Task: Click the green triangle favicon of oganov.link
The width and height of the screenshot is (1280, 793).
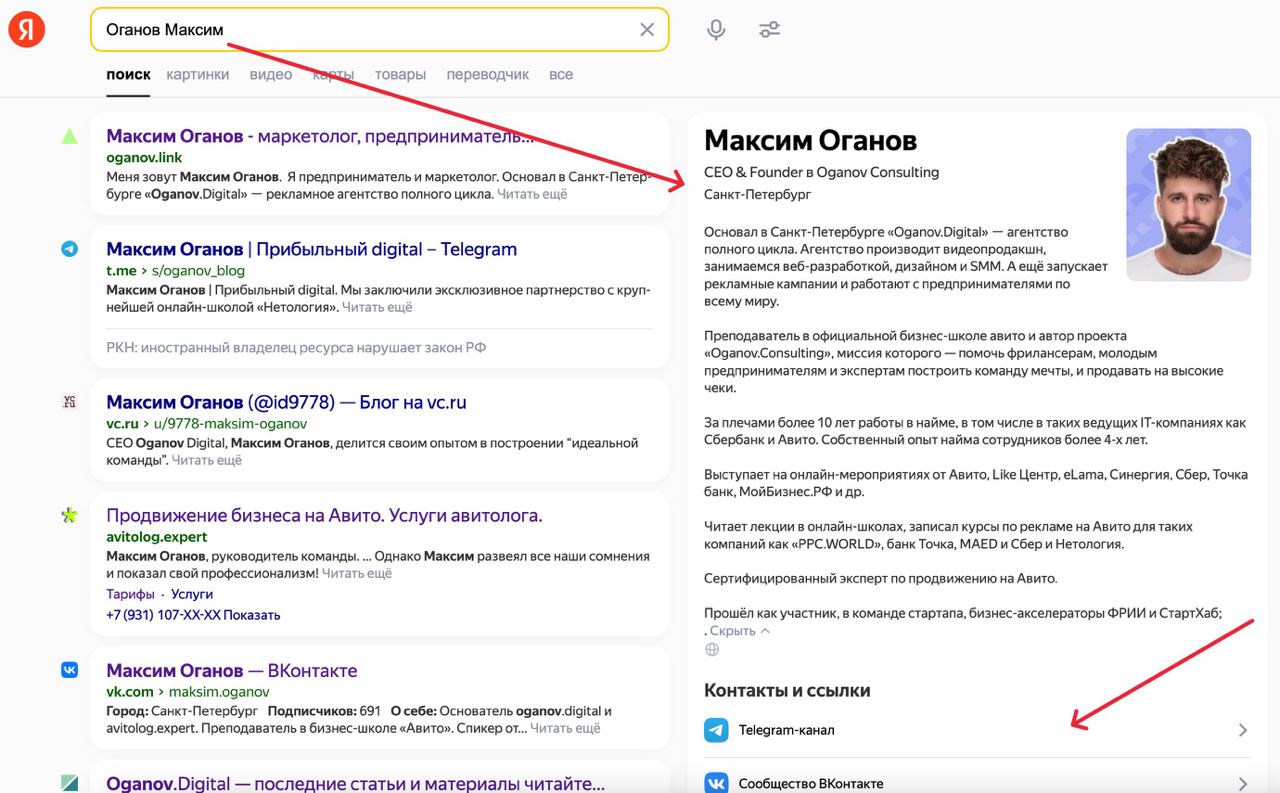Action: [69, 136]
